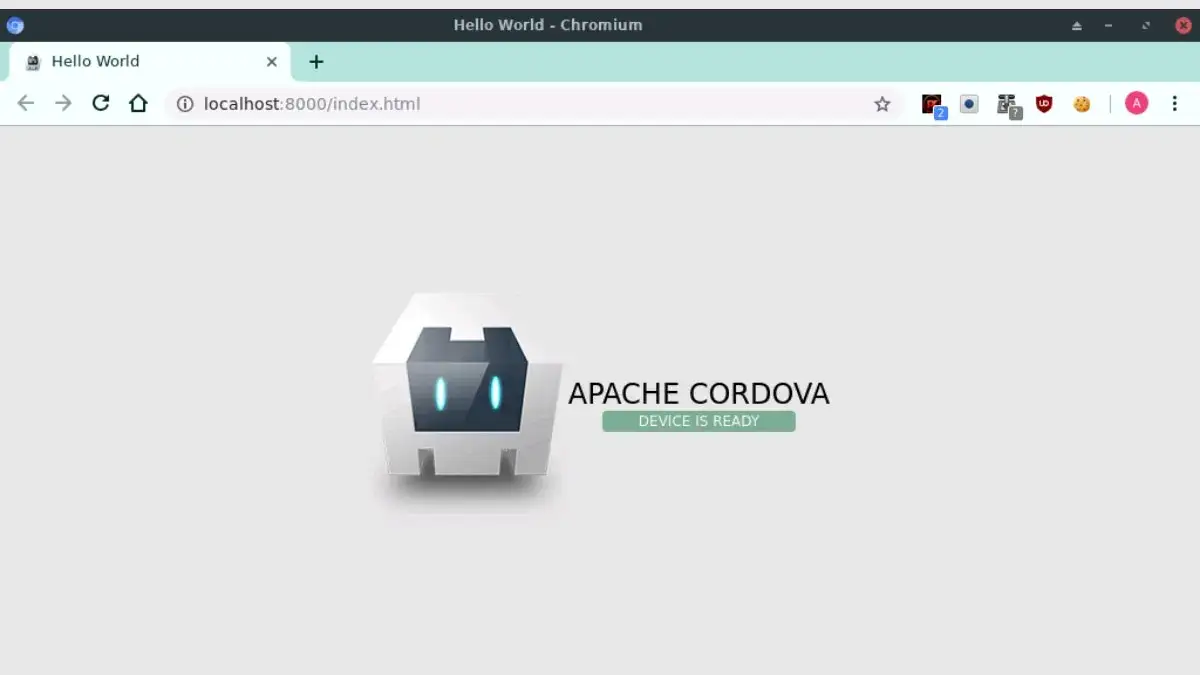Viewport: 1200px width, 675px height.
Task: Open the three-dot Chromium menu
Action: 1175,103
